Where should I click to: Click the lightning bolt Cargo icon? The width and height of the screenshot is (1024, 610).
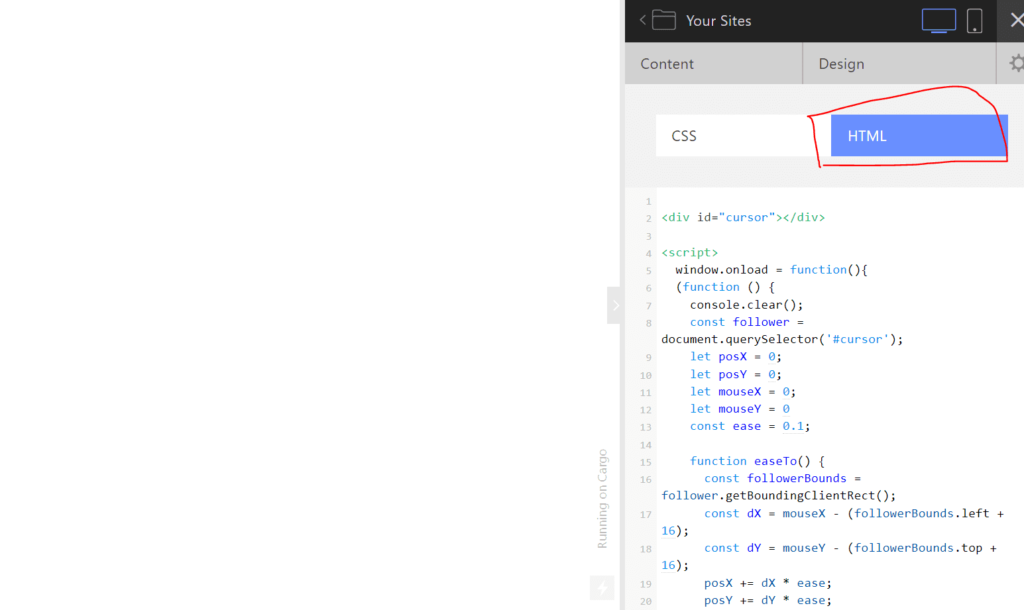click(x=602, y=588)
